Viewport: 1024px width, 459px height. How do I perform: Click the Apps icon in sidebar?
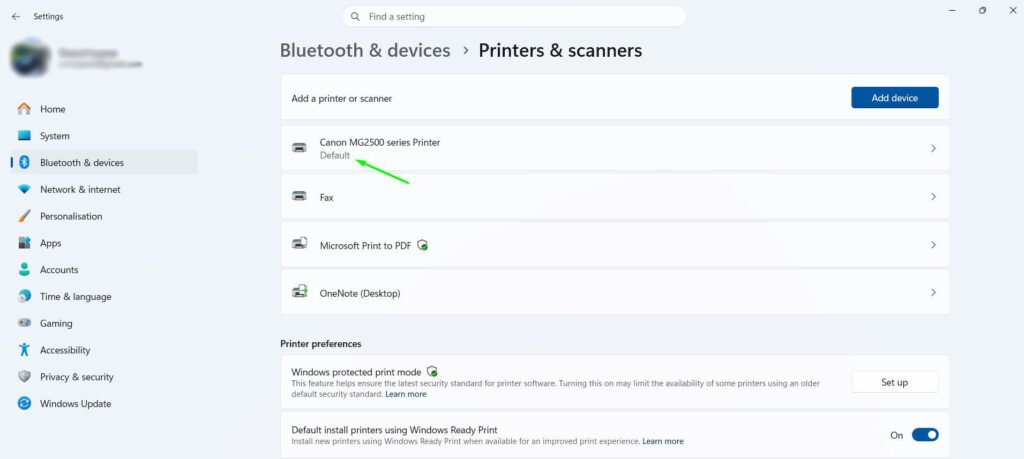point(24,243)
